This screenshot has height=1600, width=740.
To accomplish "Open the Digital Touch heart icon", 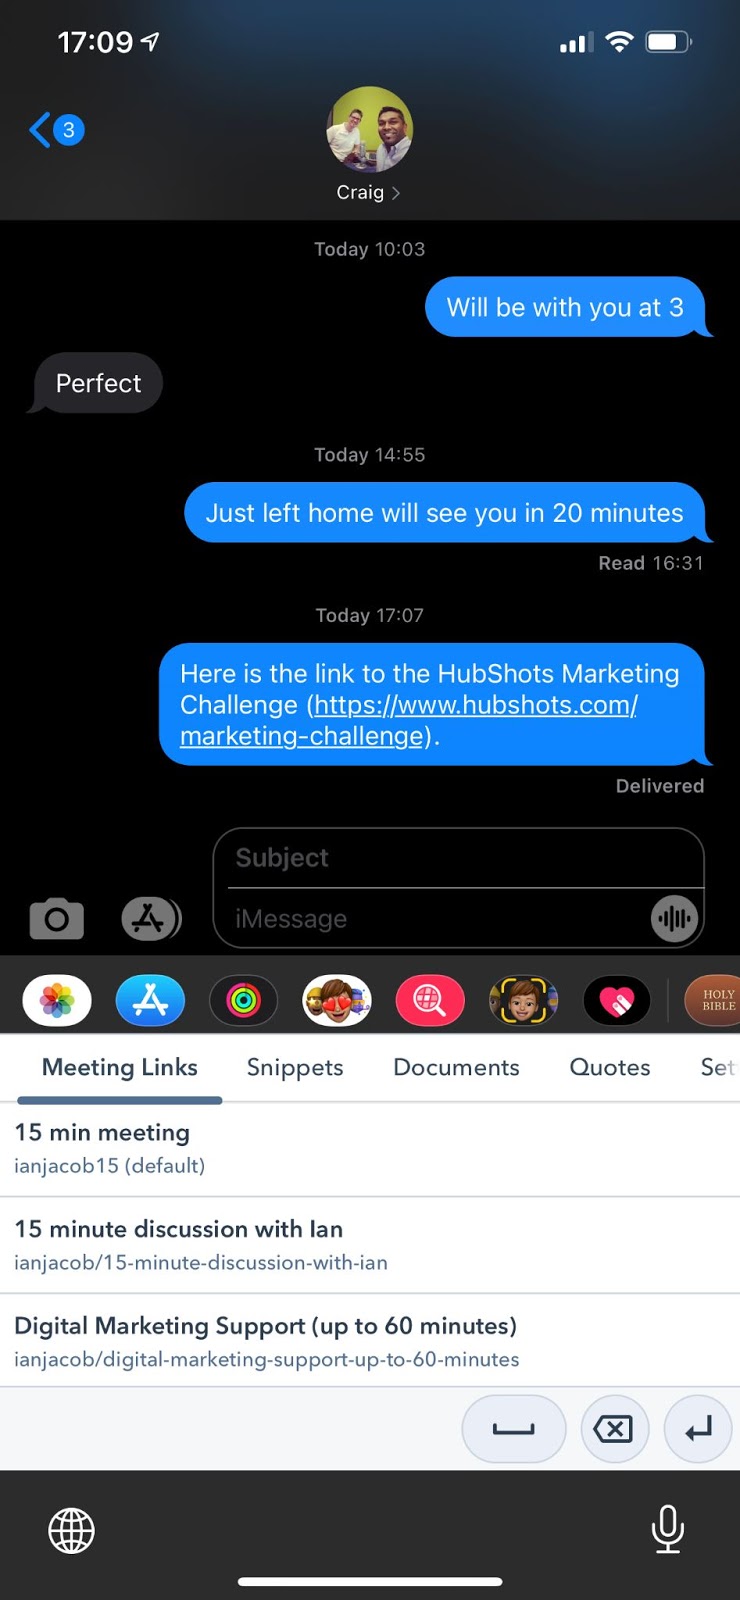I will [617, 1000].
